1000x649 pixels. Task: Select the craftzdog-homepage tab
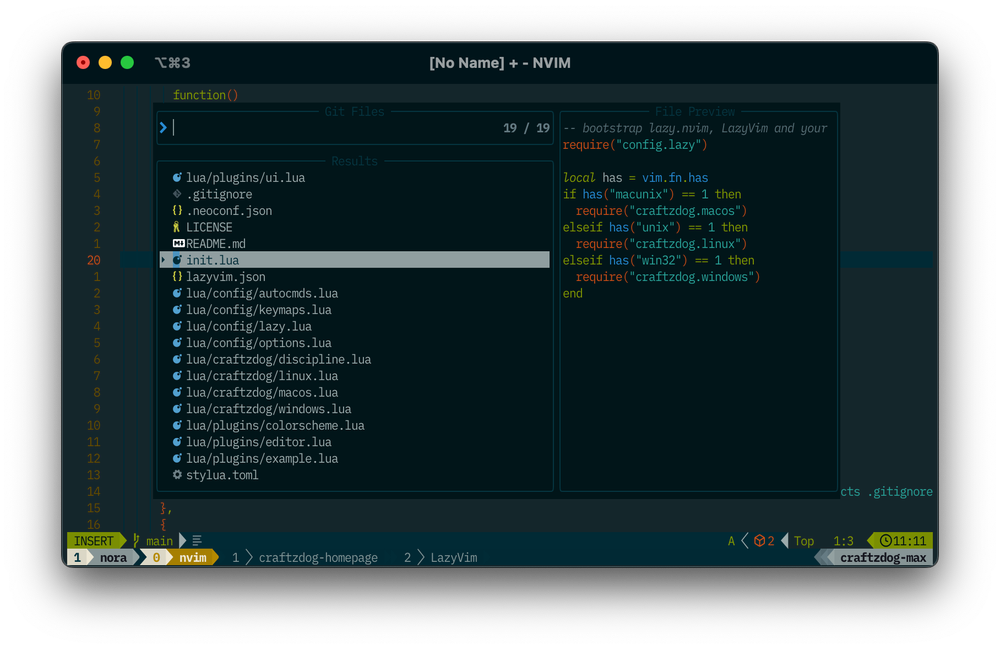coord(318,557)
